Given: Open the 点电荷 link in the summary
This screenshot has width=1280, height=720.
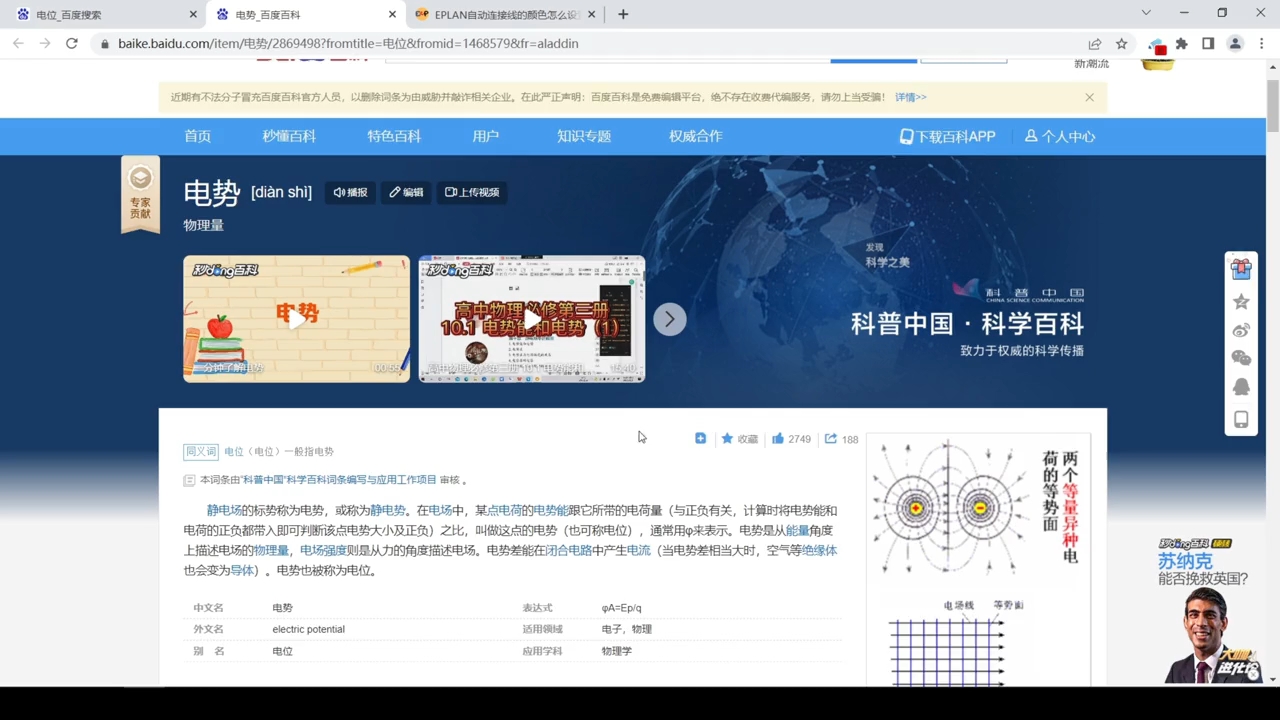Looking at the screenshot, I should click(x=504, y=511).
